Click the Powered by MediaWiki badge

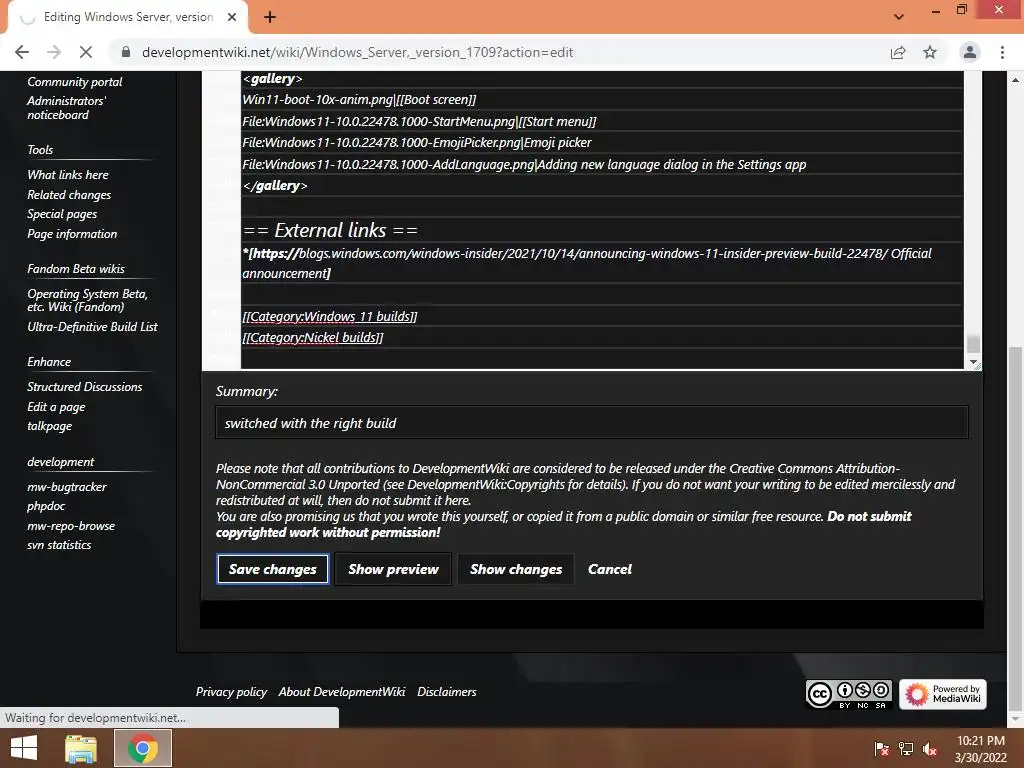pyautogui.click(x=942, y=694)
